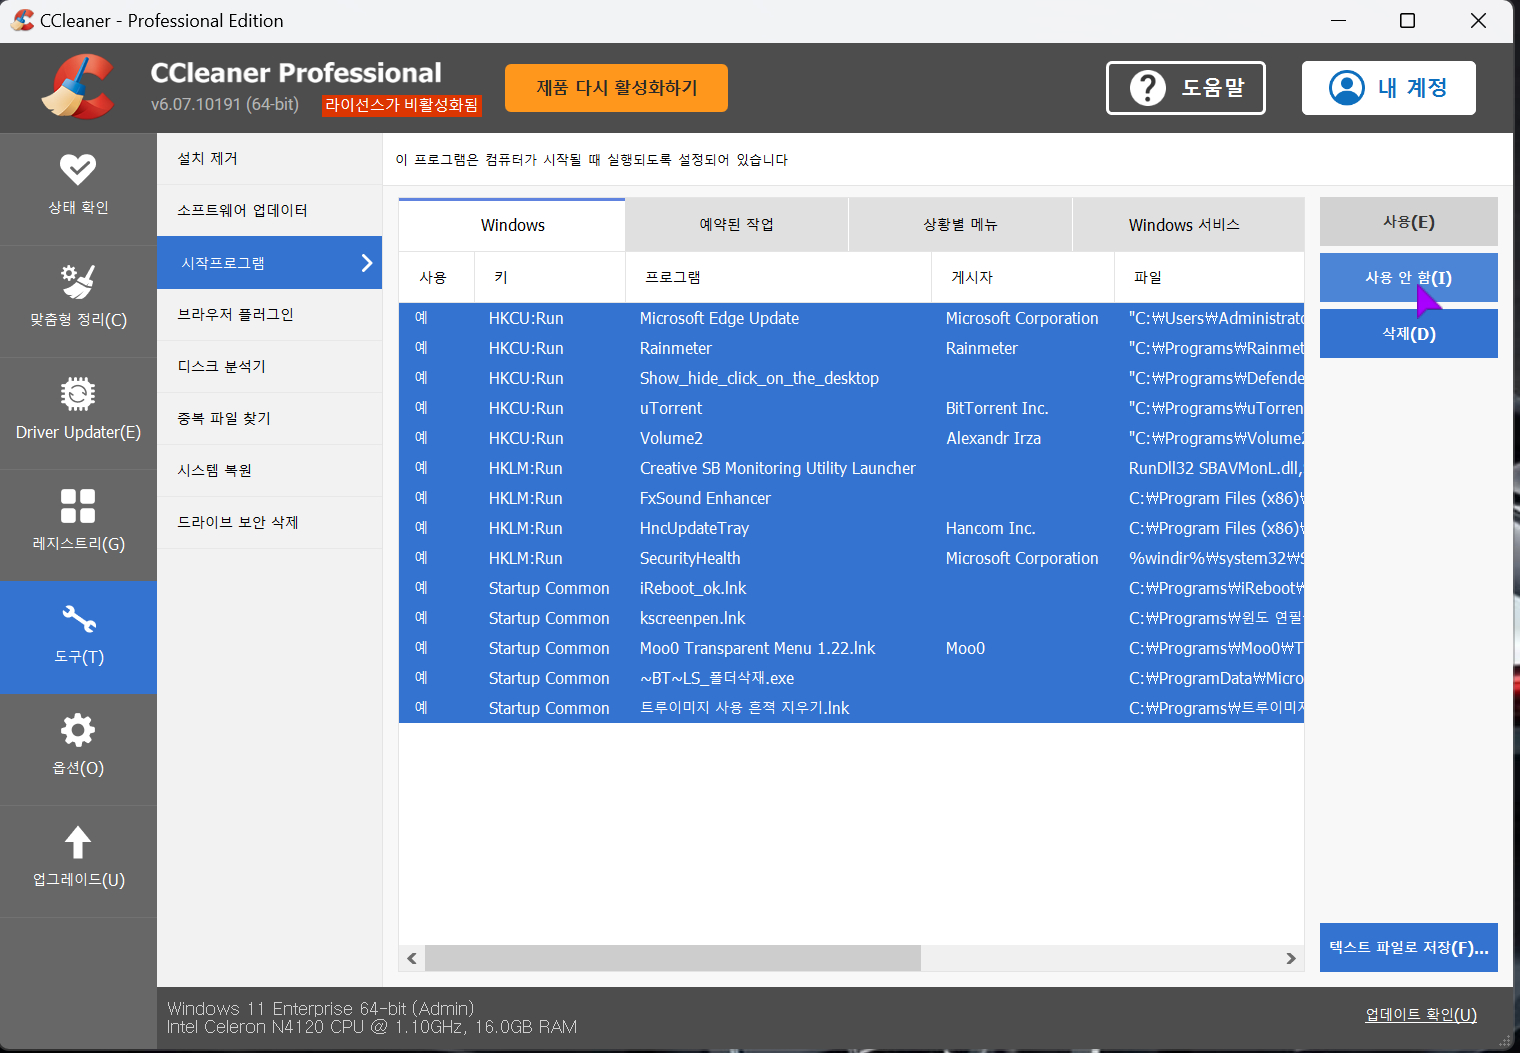Click publisher Alexandr Irza cell

pyautogui.click(x=993, y=438)
